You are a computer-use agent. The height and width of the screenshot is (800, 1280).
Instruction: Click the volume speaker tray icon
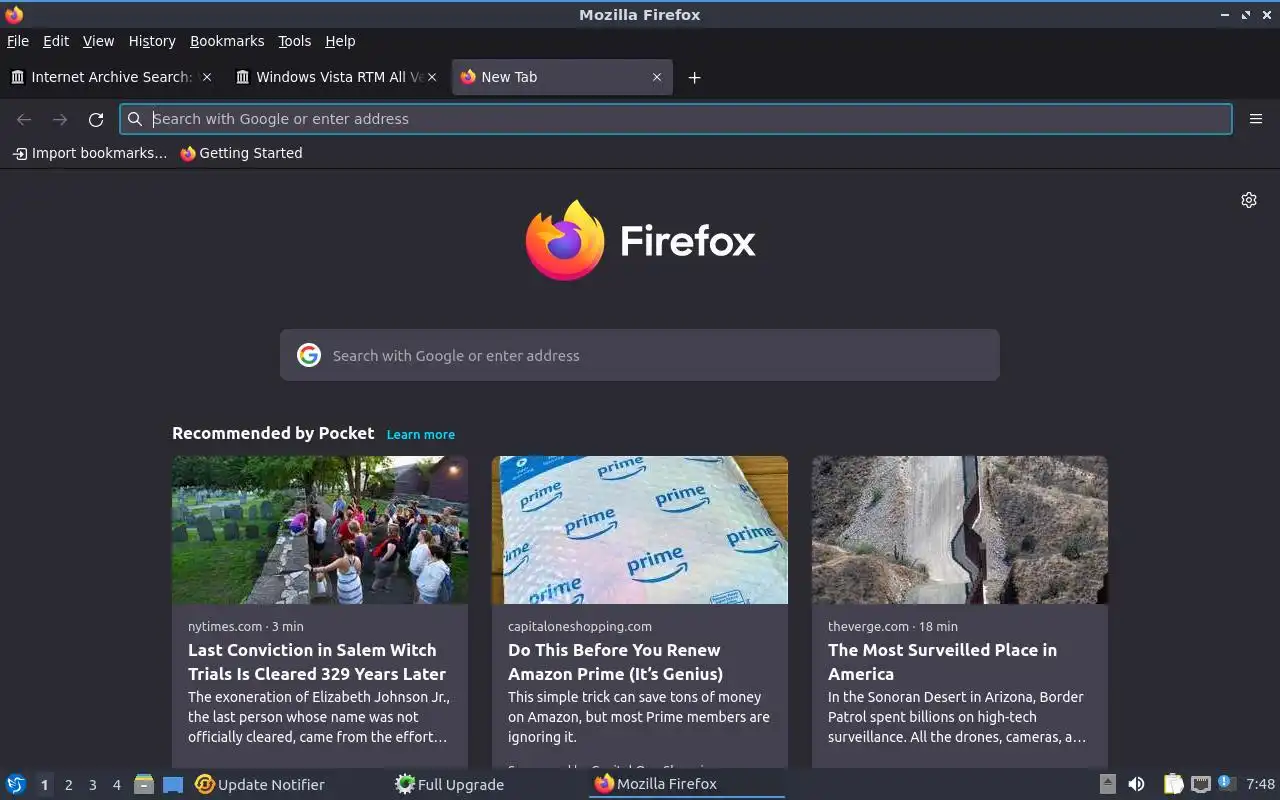coord(1136,784)
